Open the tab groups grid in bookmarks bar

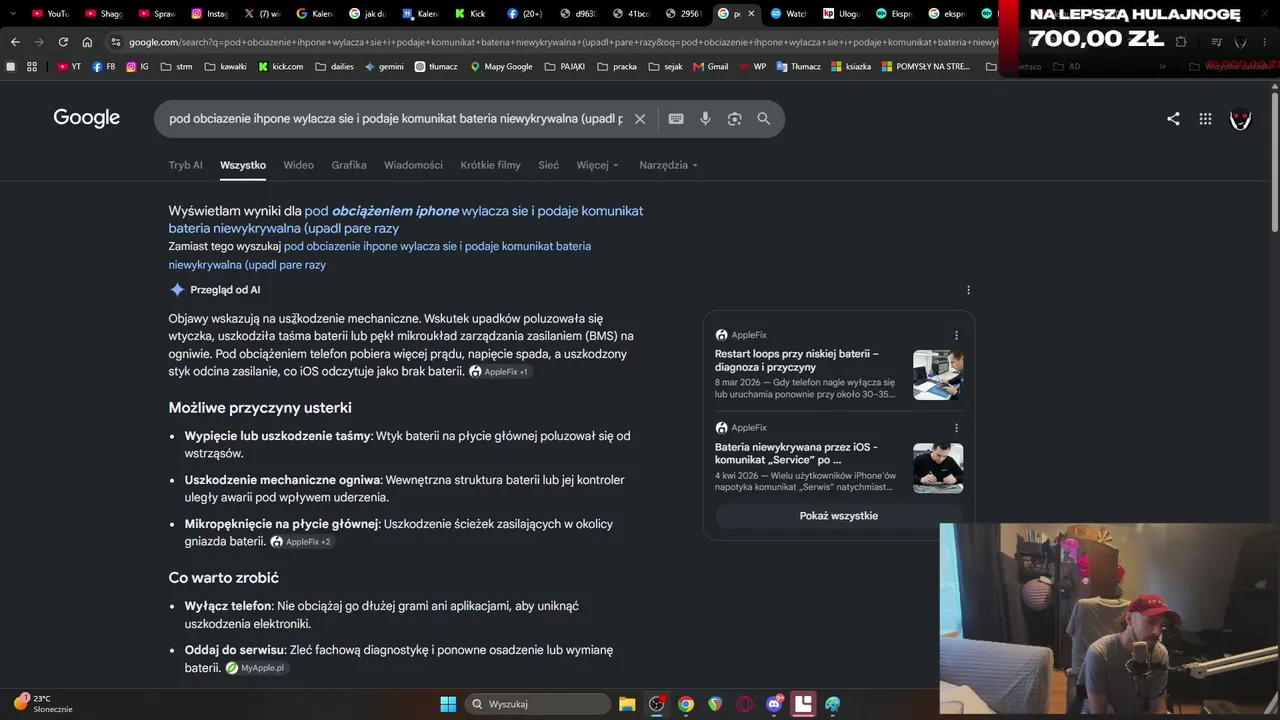click(32, 67)
